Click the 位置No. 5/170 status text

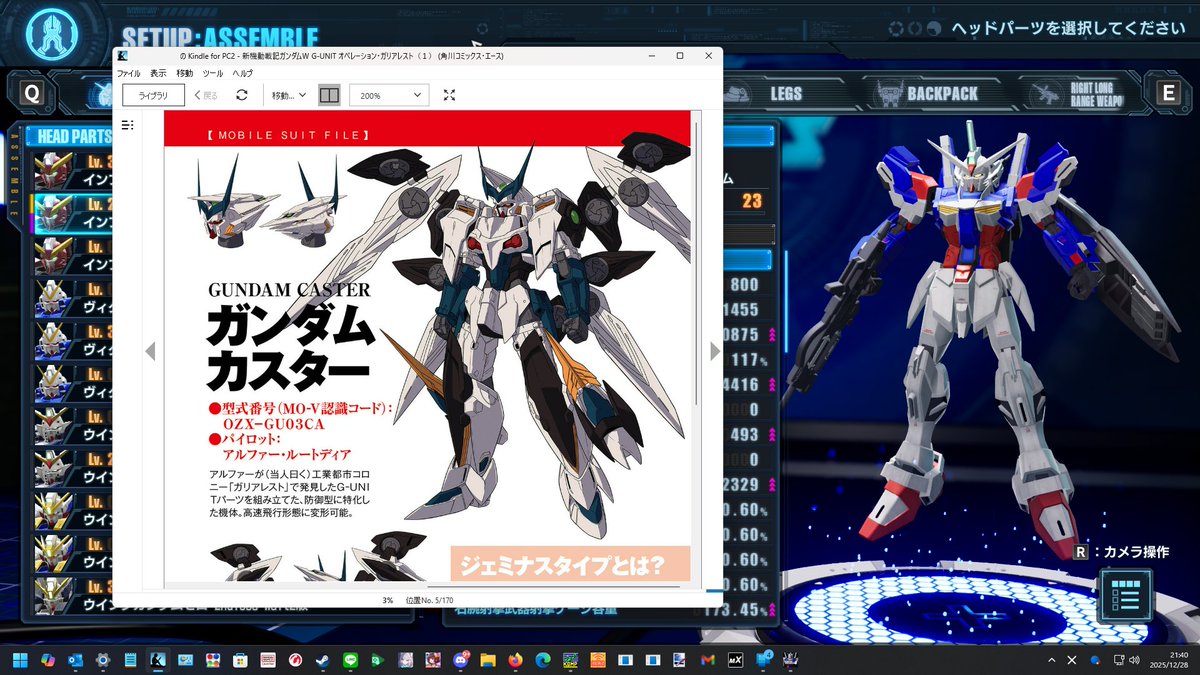click(x=431, y=600)
